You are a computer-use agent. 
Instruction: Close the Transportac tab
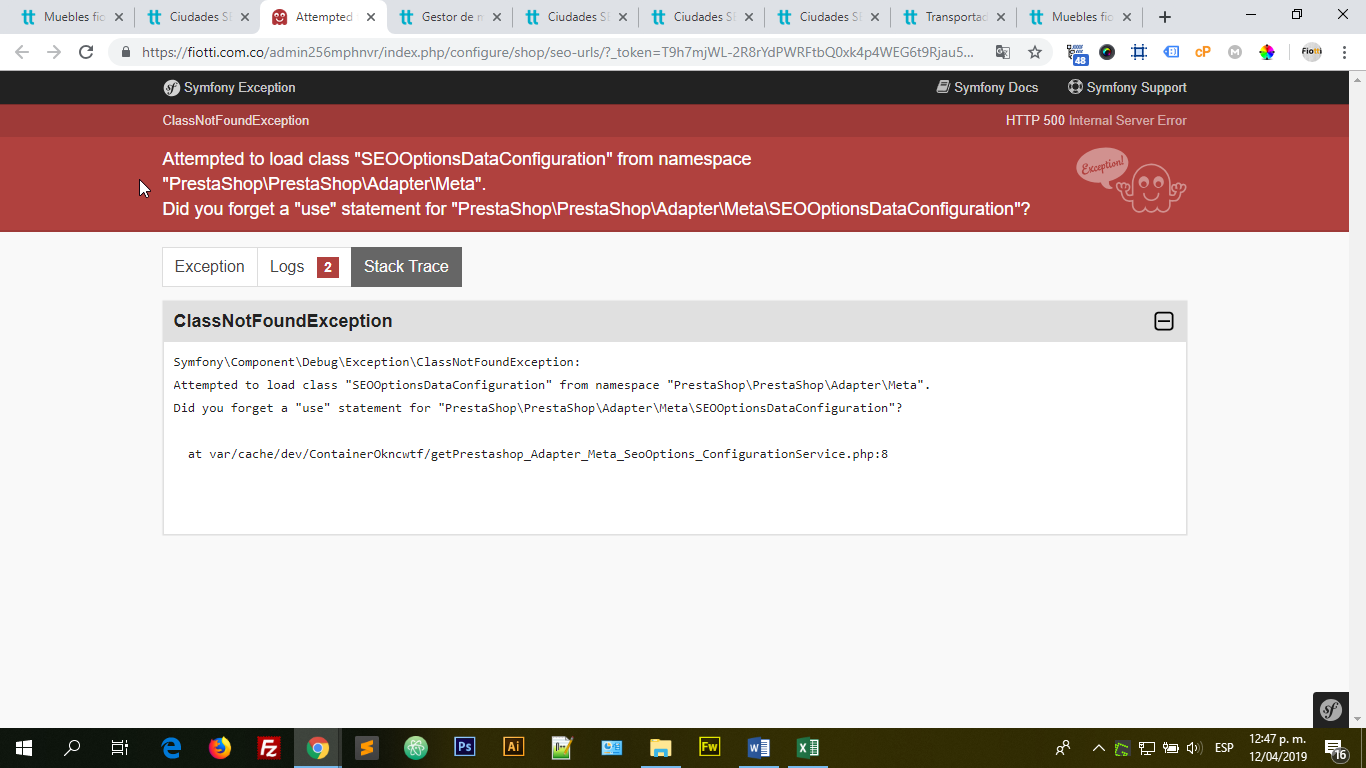coord(1001,17)
